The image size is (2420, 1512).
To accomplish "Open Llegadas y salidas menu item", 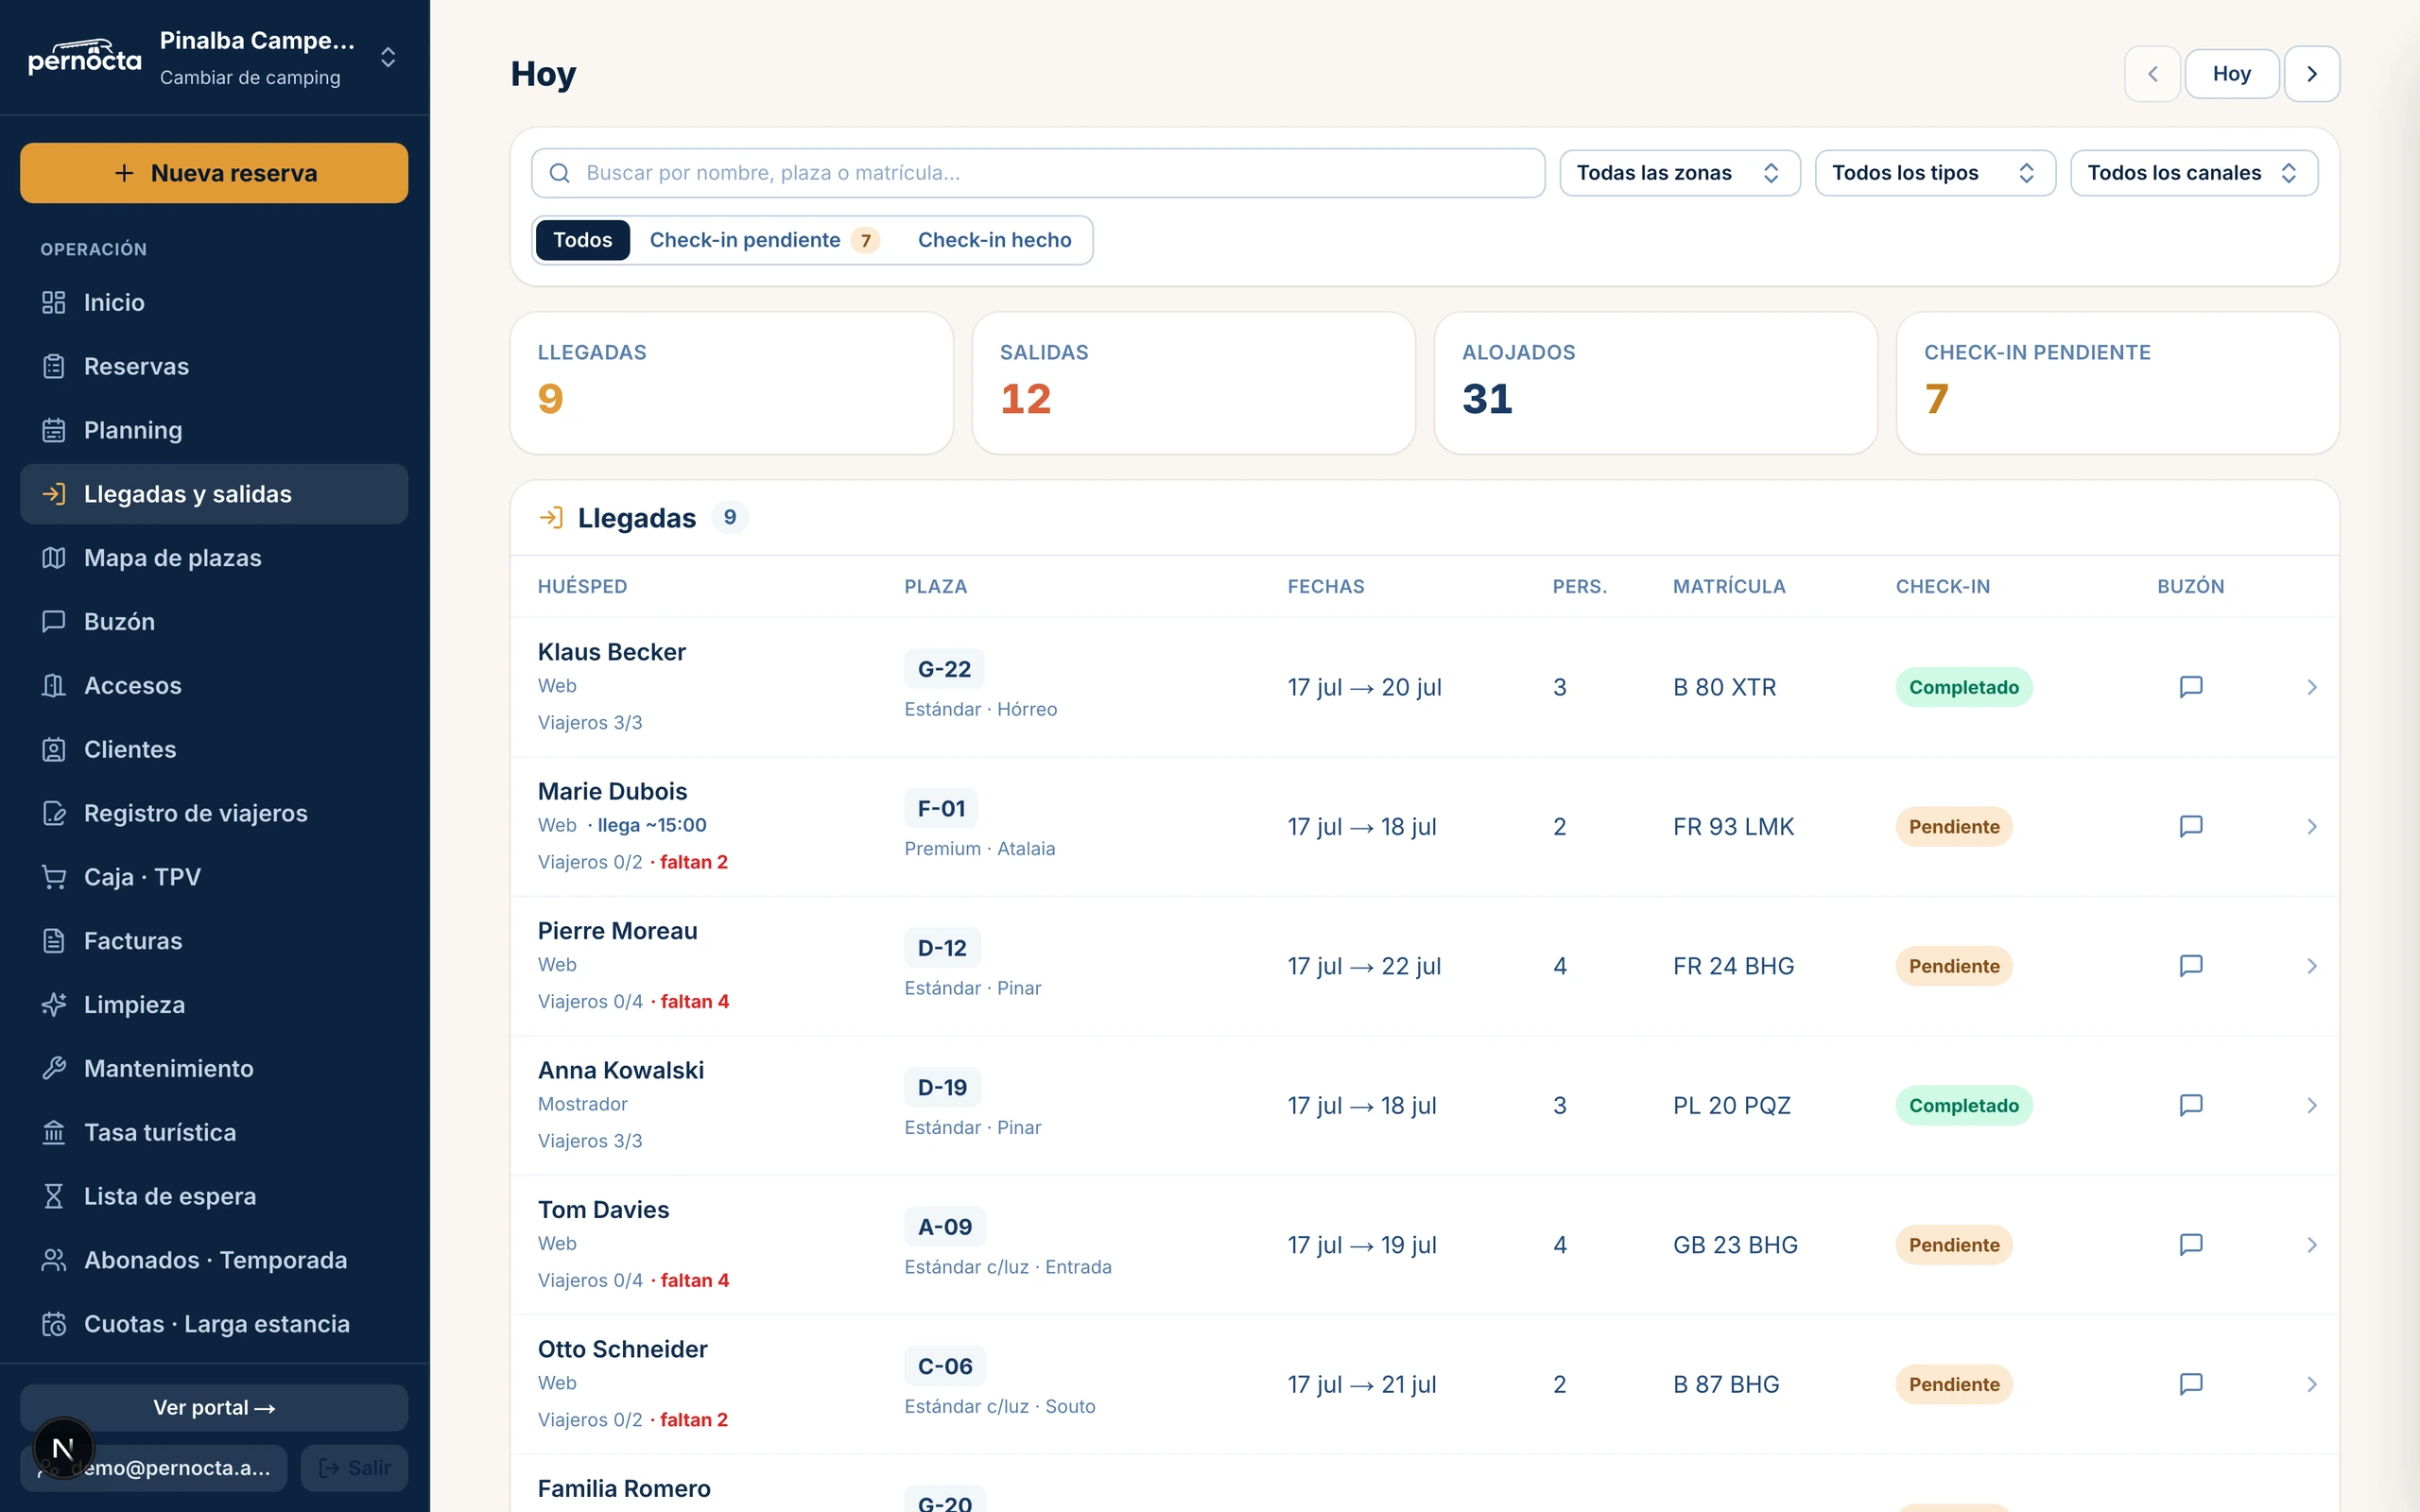I will point(214,494).
